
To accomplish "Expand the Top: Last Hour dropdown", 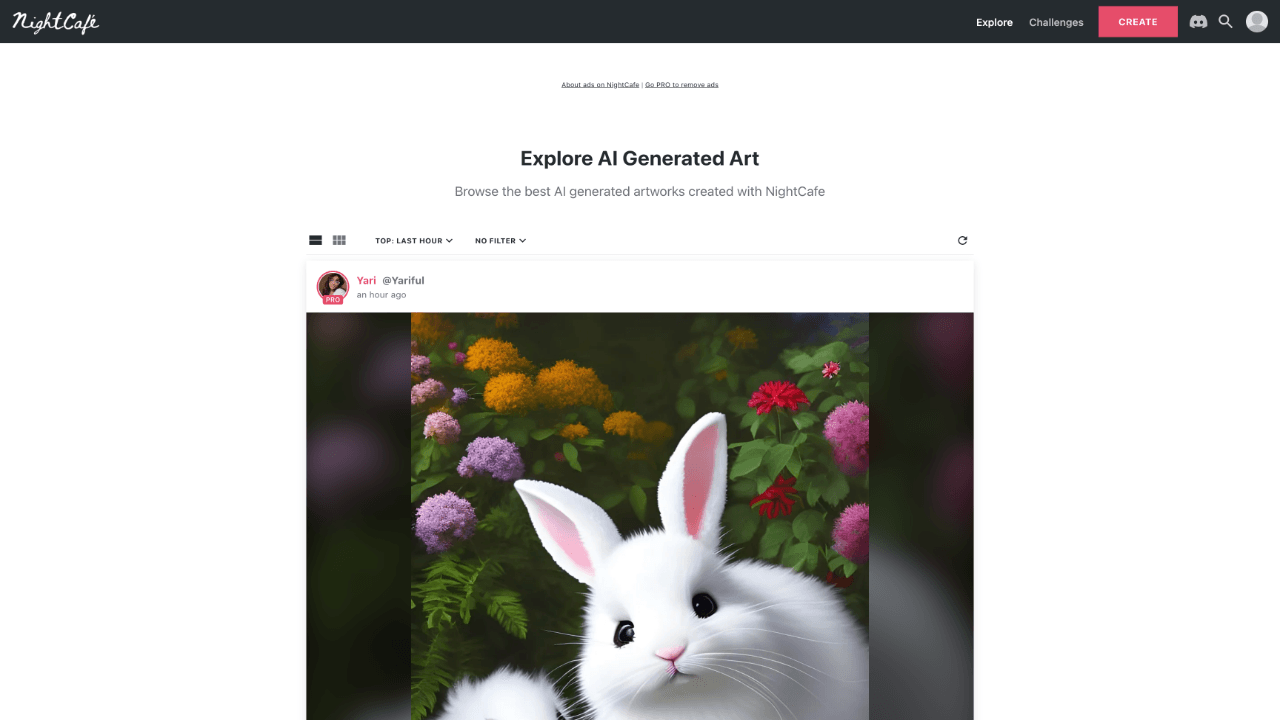I will (x=414, y=240).
